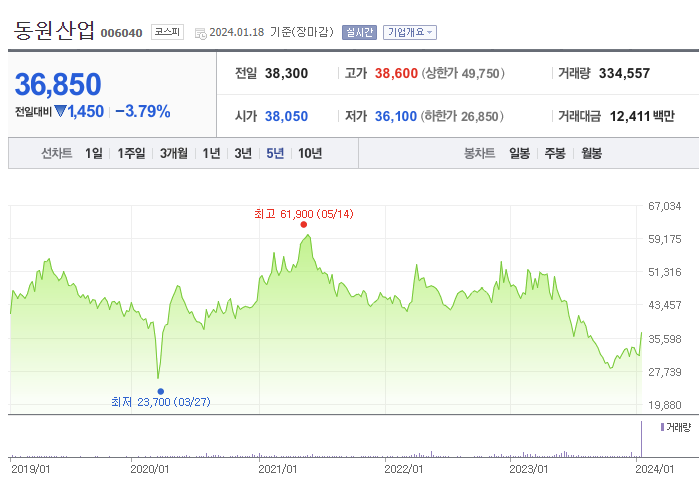Click the 2024.01.18 기준(장마감) date text
The image size is (699, 487).
pos(271,32)
